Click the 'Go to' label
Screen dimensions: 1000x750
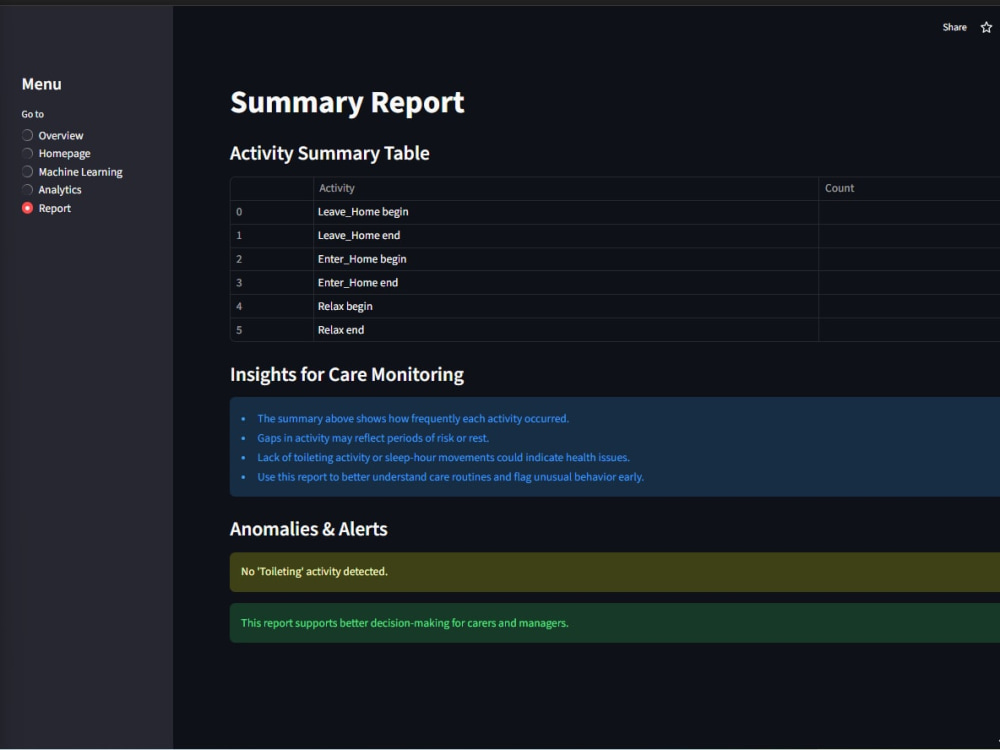[x=33, y=114]
